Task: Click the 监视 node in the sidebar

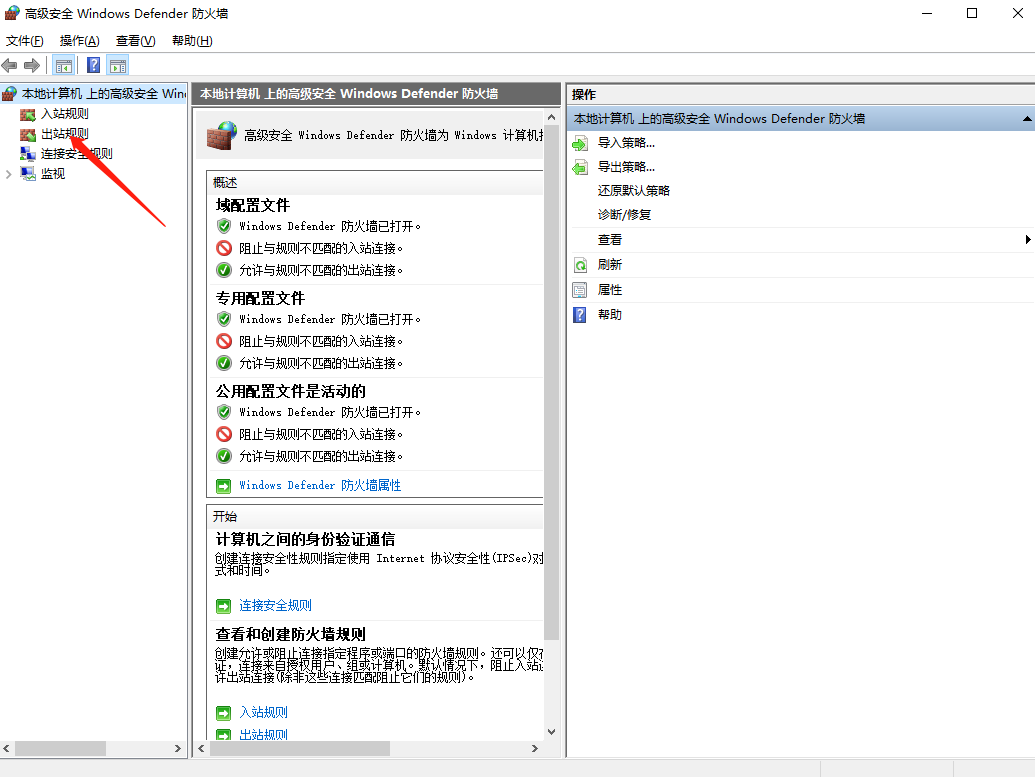Action: 50,173
